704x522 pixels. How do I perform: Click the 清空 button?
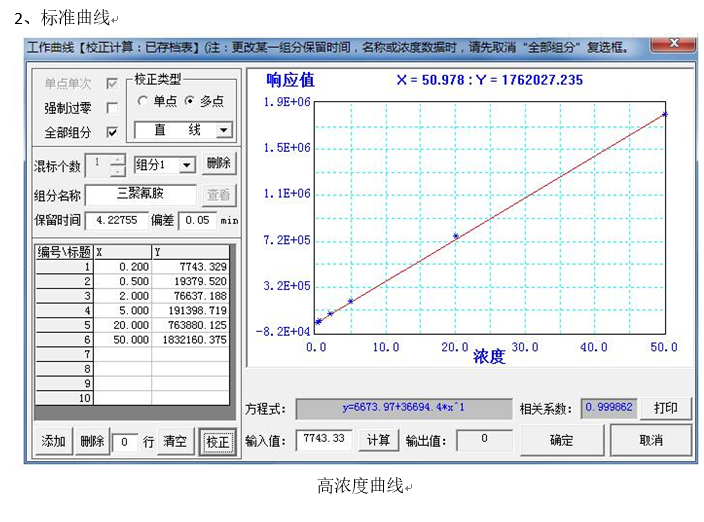175,442
